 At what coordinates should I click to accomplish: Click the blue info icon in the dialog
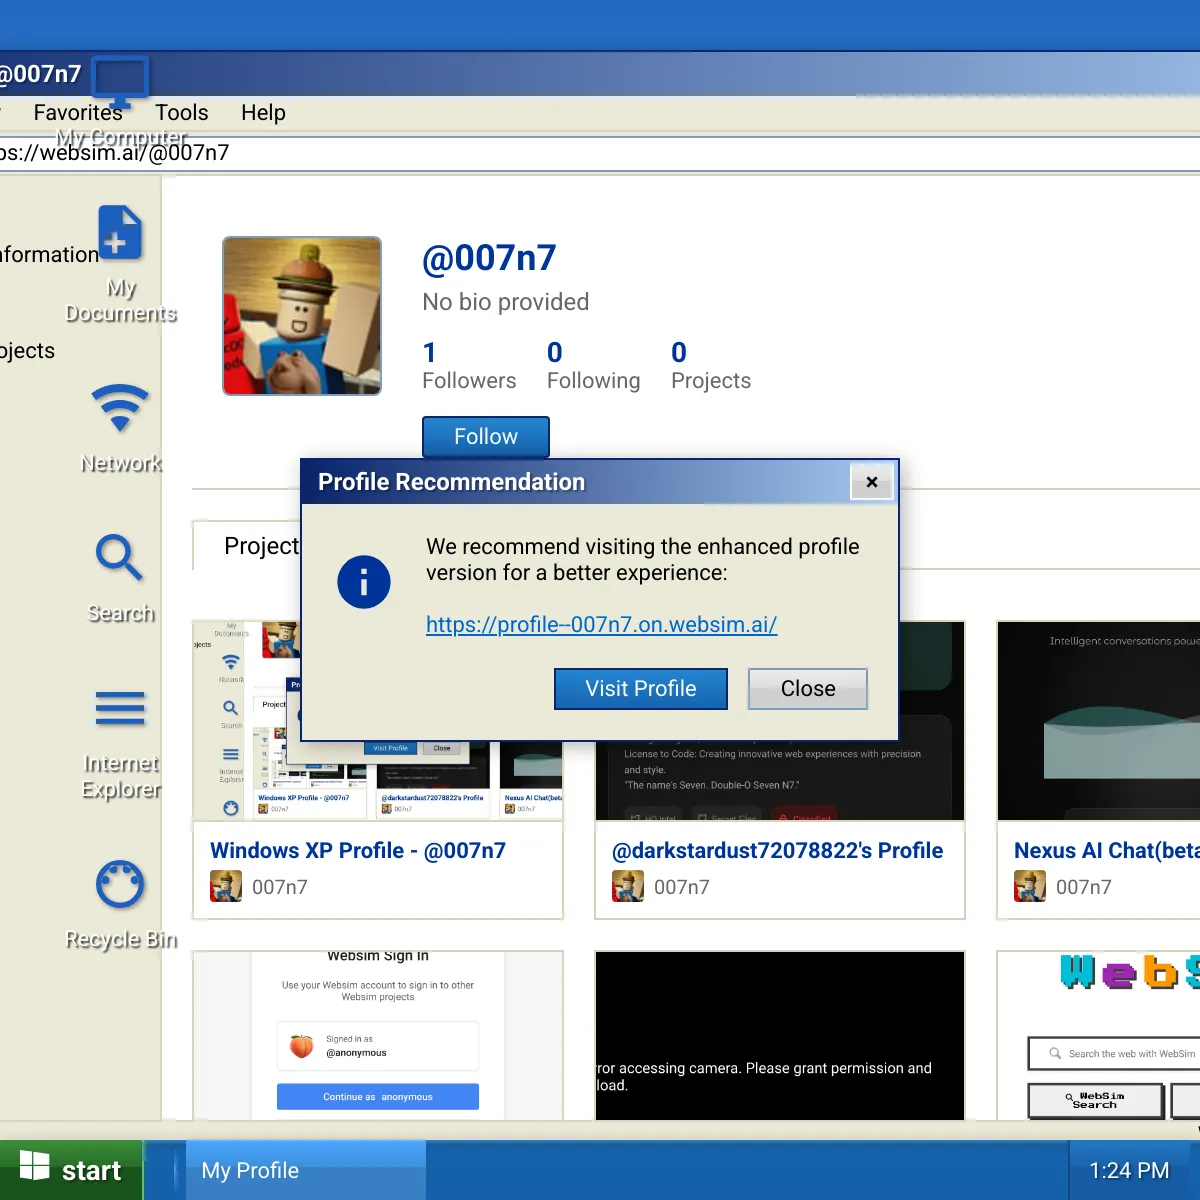tap(363, 582)
